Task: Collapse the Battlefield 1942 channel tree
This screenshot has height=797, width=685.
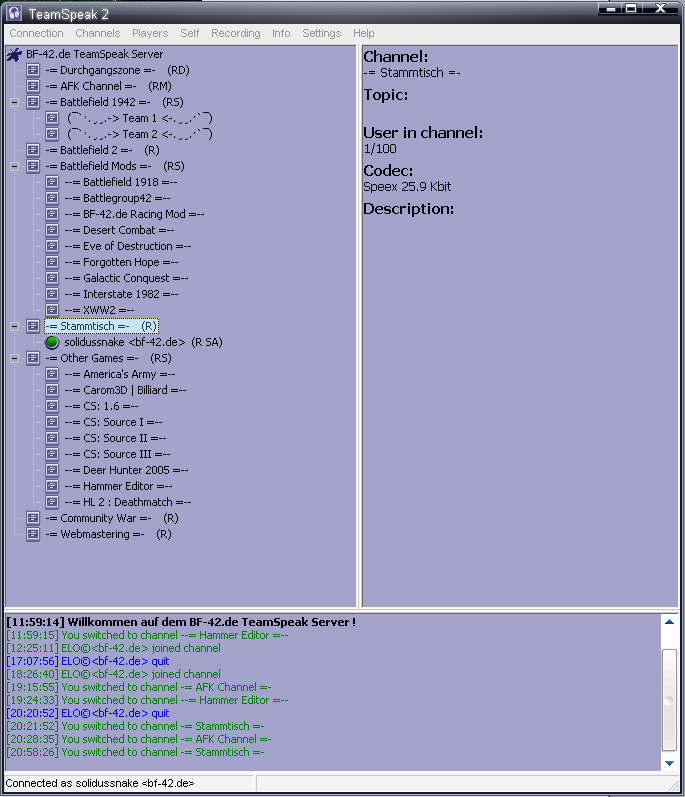Action: tap(15, 102)
